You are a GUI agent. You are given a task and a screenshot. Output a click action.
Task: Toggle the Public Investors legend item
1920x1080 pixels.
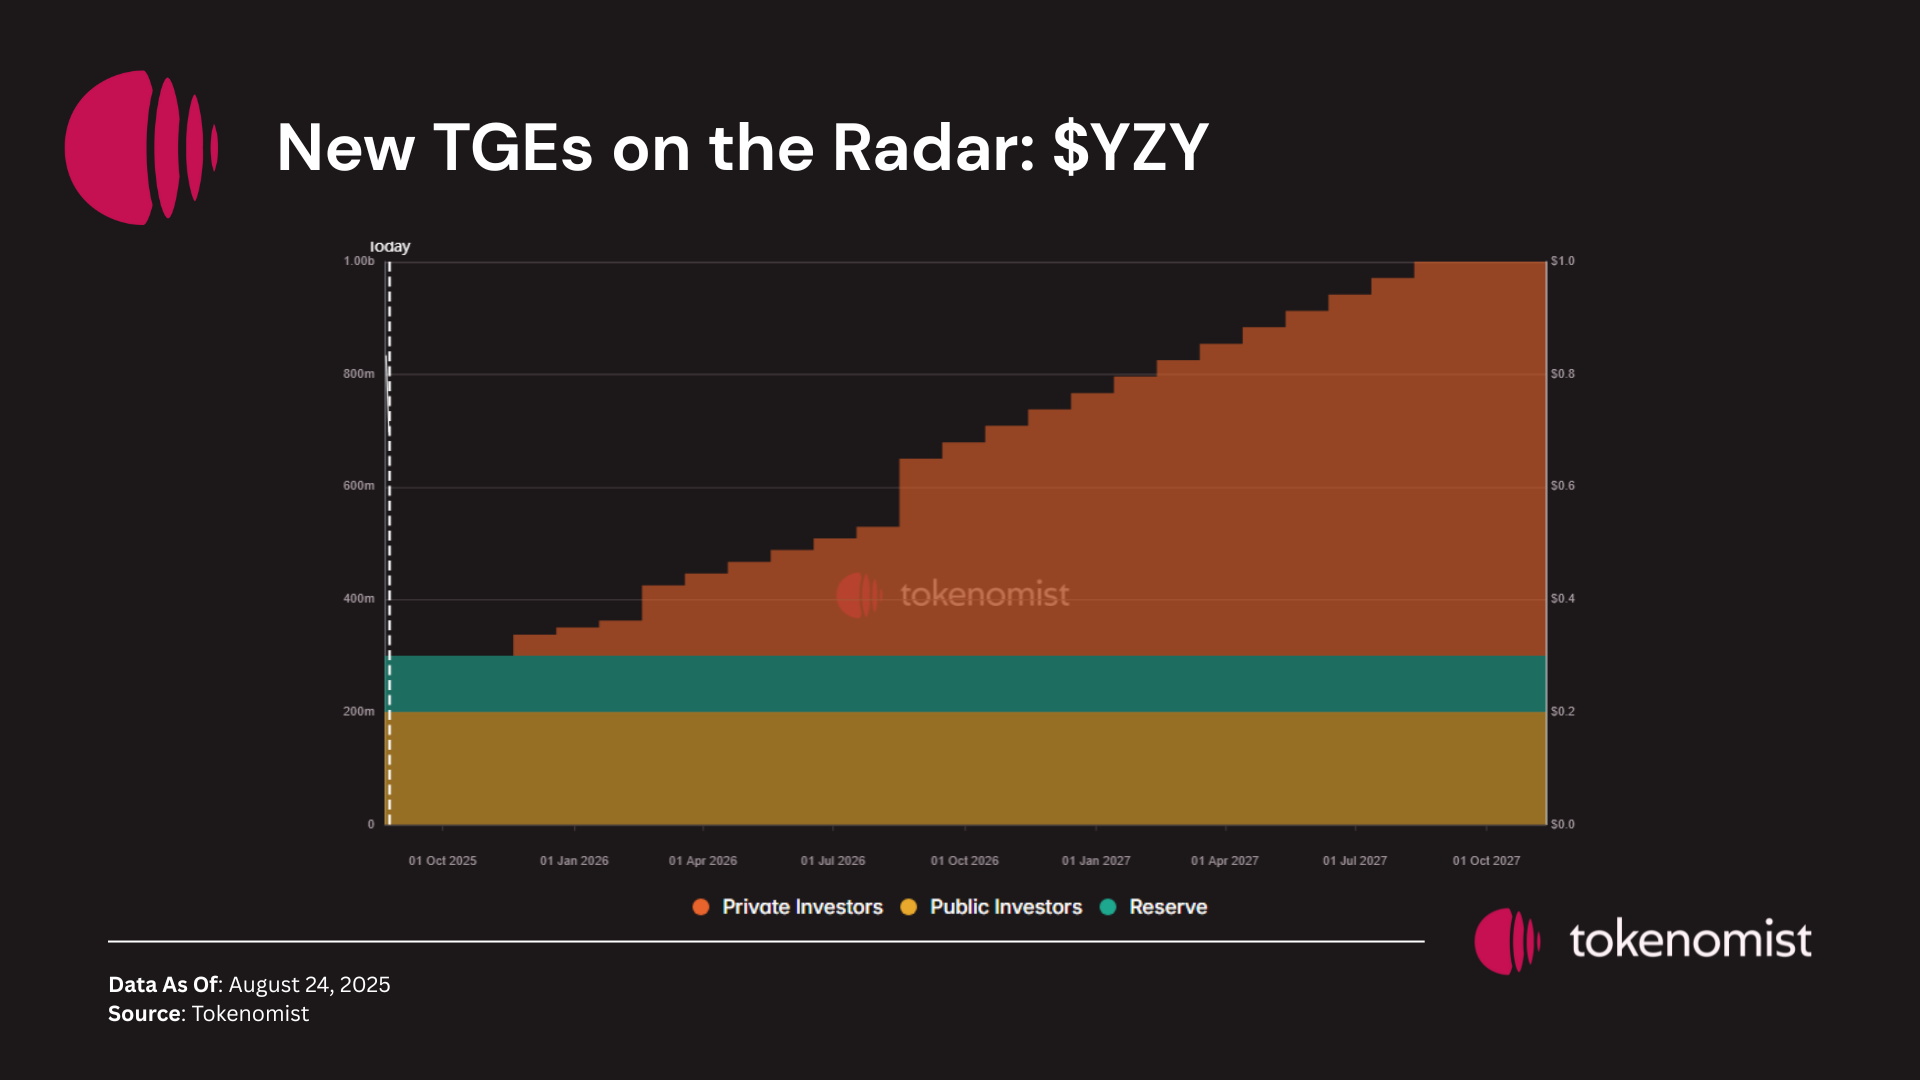click(1005, 907)
